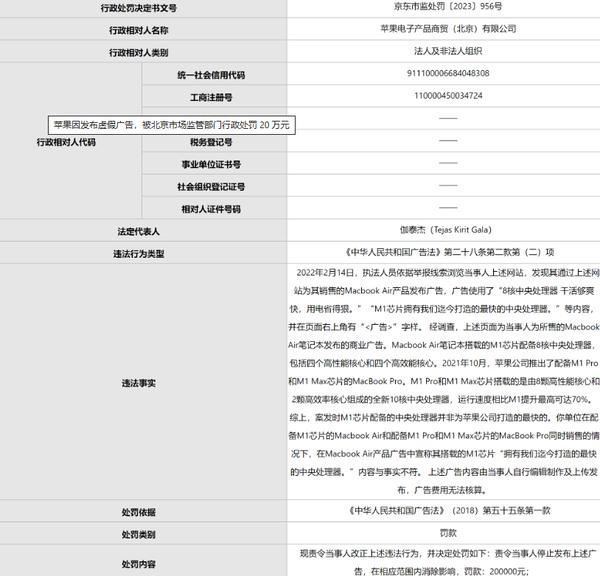Select the label 处罚内容
Viewport: 600px width, 576px height.
[x=139, y=564]
